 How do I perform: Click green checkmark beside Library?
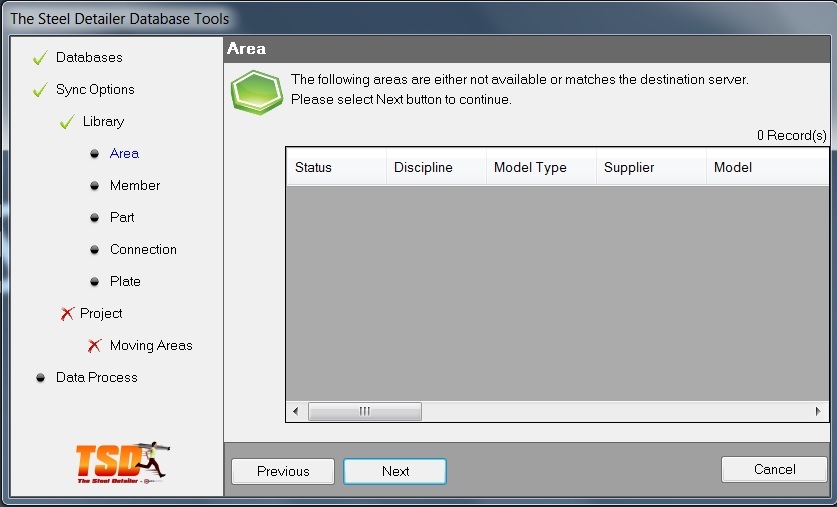pos(67,122)
